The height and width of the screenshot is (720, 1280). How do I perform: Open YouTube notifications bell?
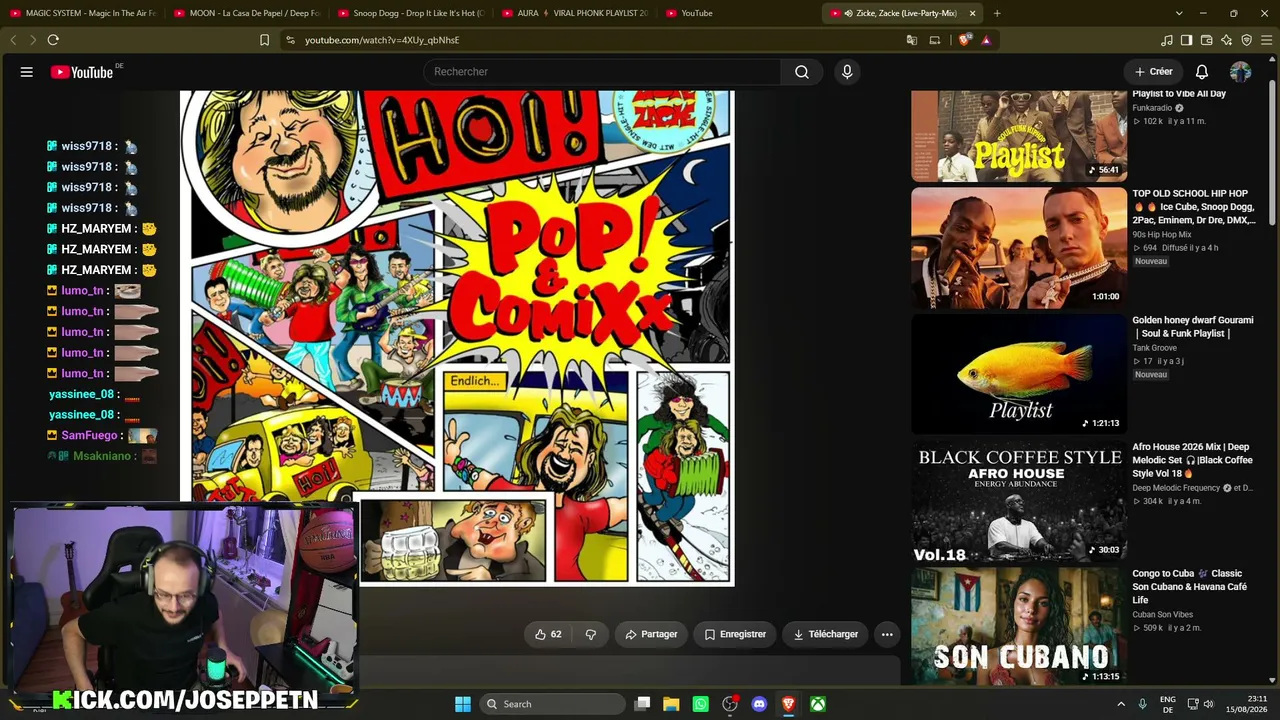(x=1202, y=72)
